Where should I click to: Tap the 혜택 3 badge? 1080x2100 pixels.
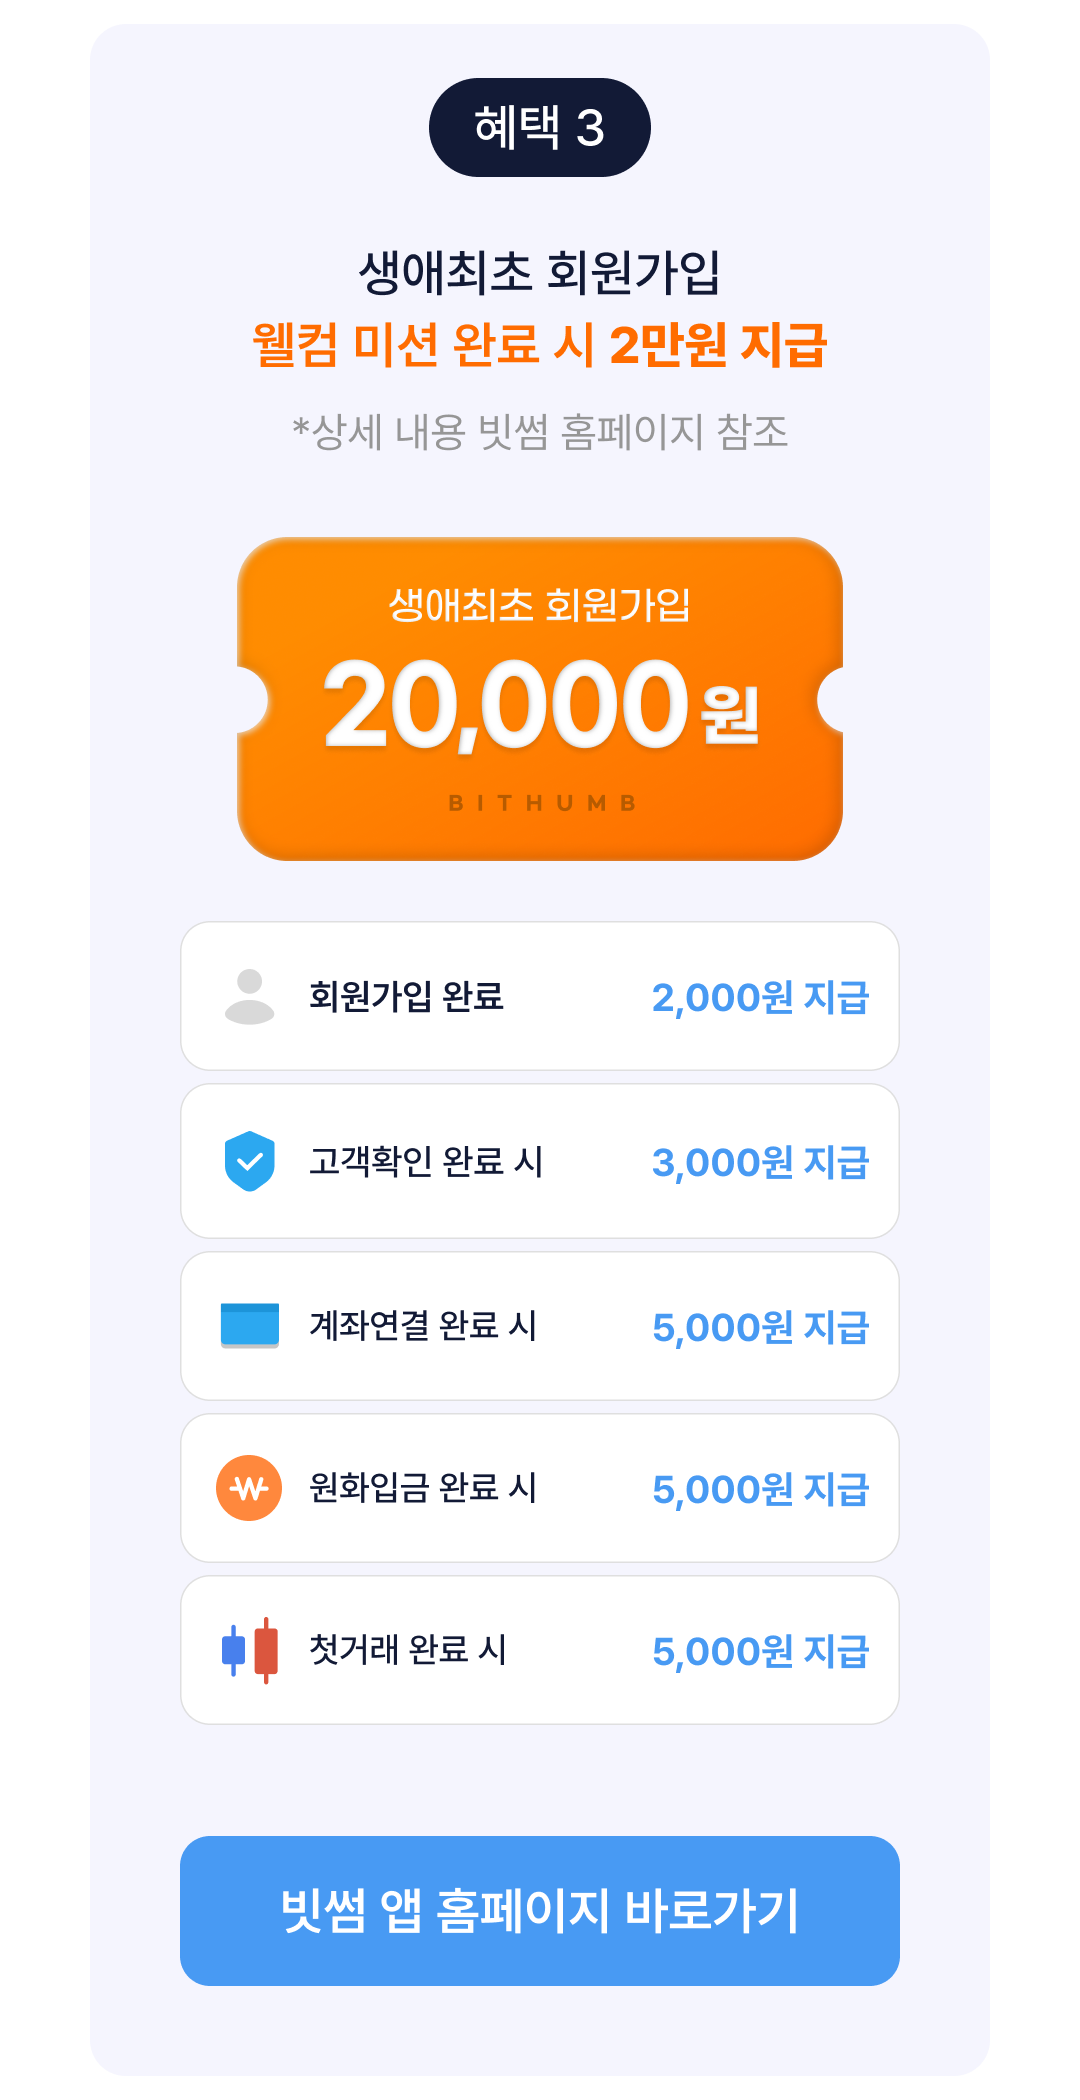(x=540, y=128)
